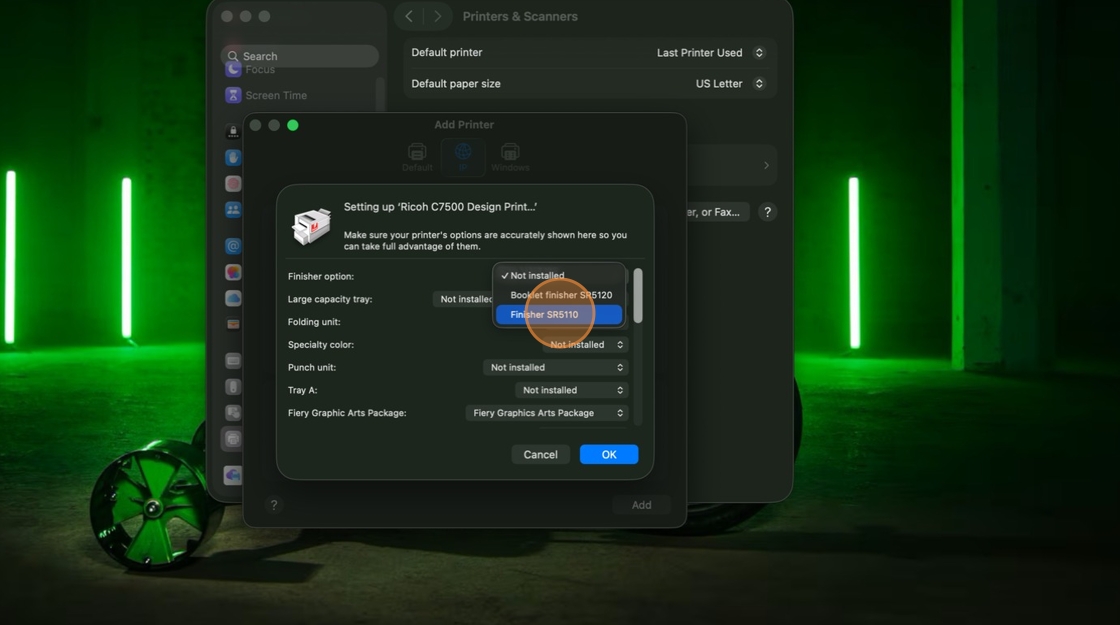Click the 'Setting up Ricoh C7500 Design Print' heading
Screen dimensions: 1120x625
441,206
